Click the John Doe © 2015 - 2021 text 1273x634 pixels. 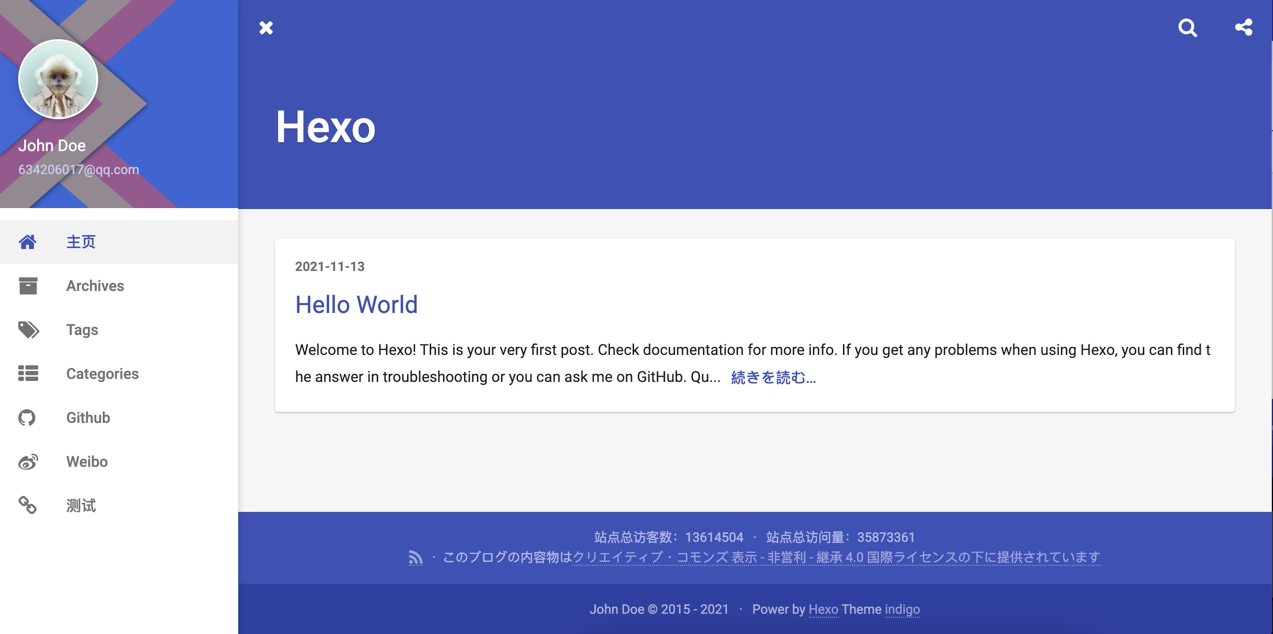click(x=659, y=610)
